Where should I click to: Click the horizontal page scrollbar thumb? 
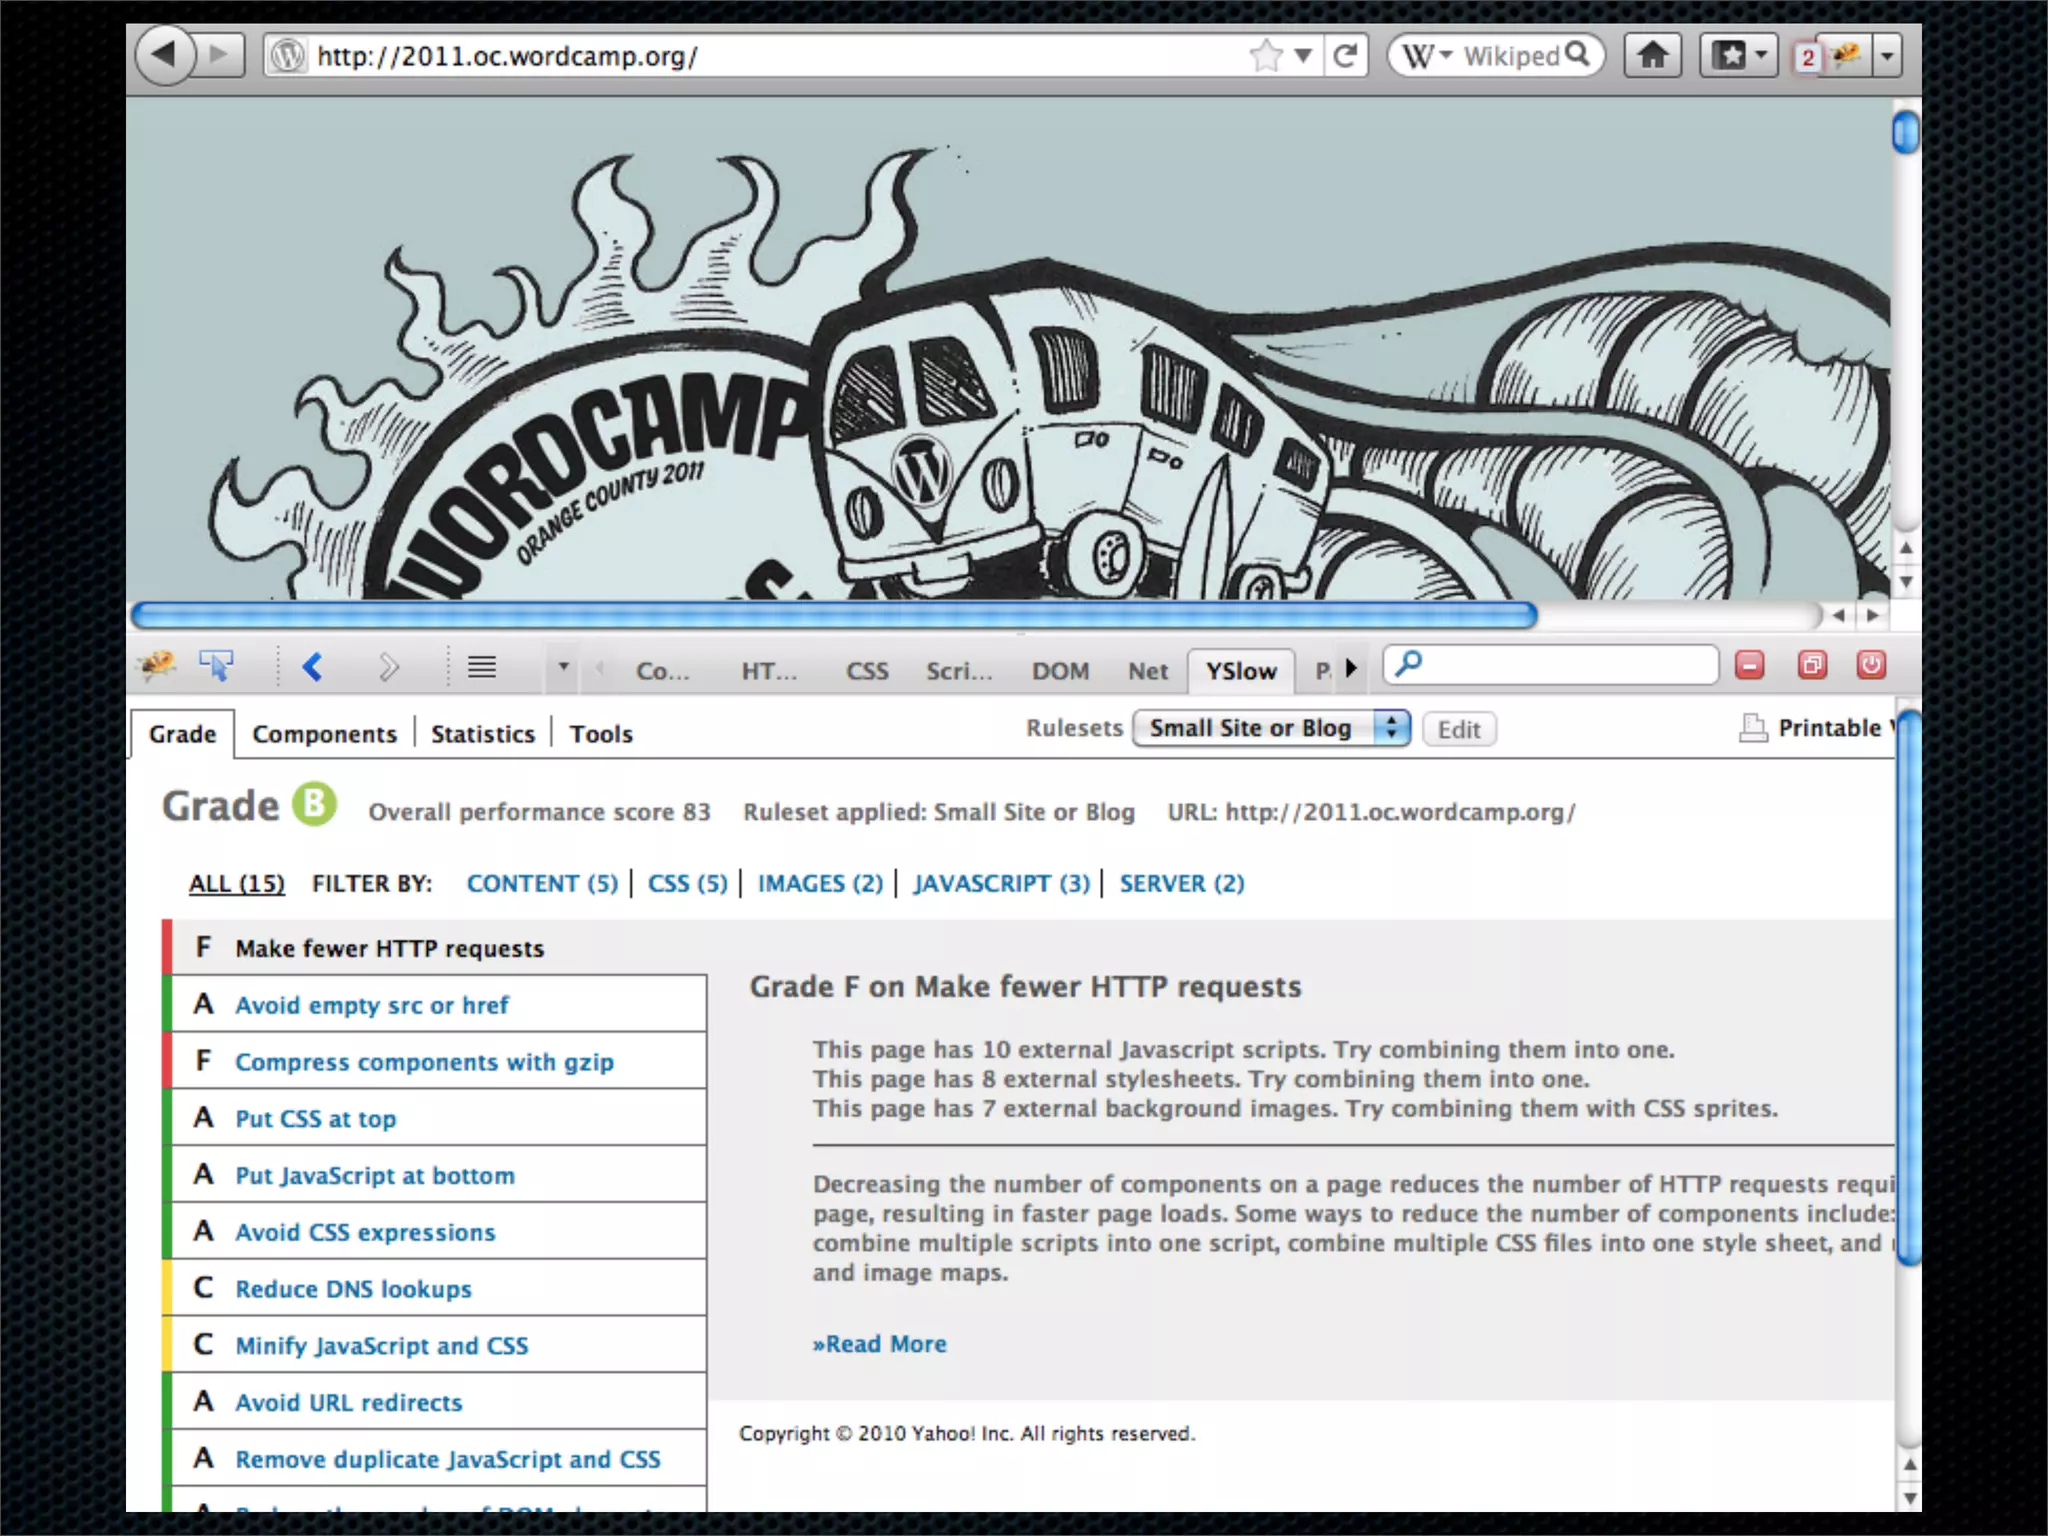[x=833, y=615]
